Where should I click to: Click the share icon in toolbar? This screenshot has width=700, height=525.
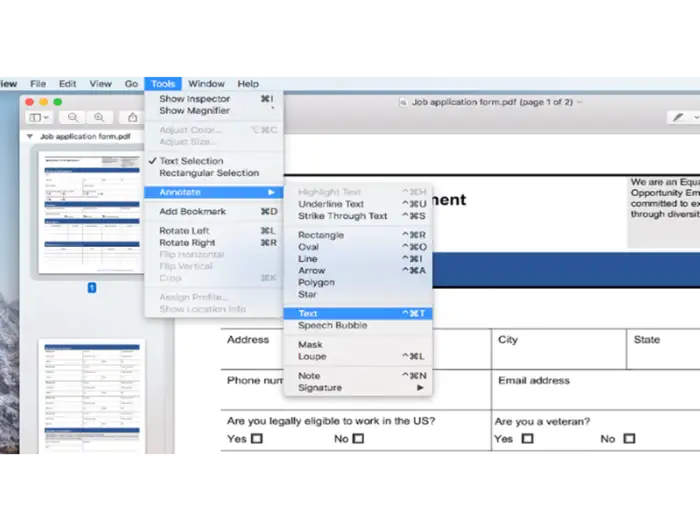[x=132, y=117]
